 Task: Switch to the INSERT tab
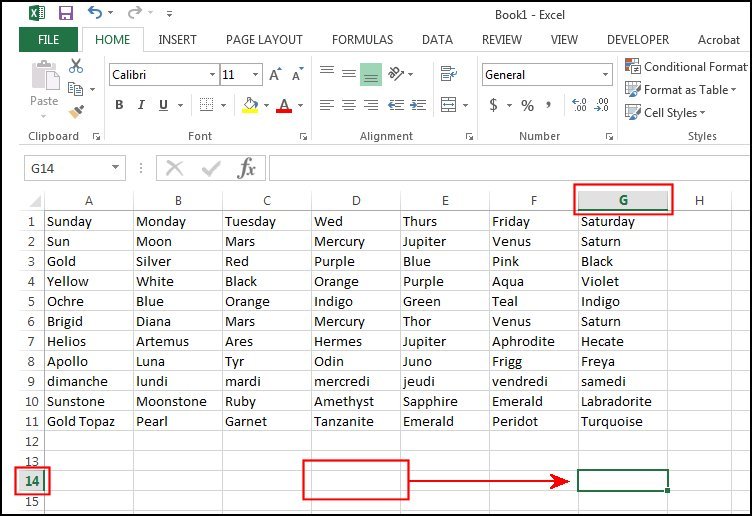tap(177, 40)
